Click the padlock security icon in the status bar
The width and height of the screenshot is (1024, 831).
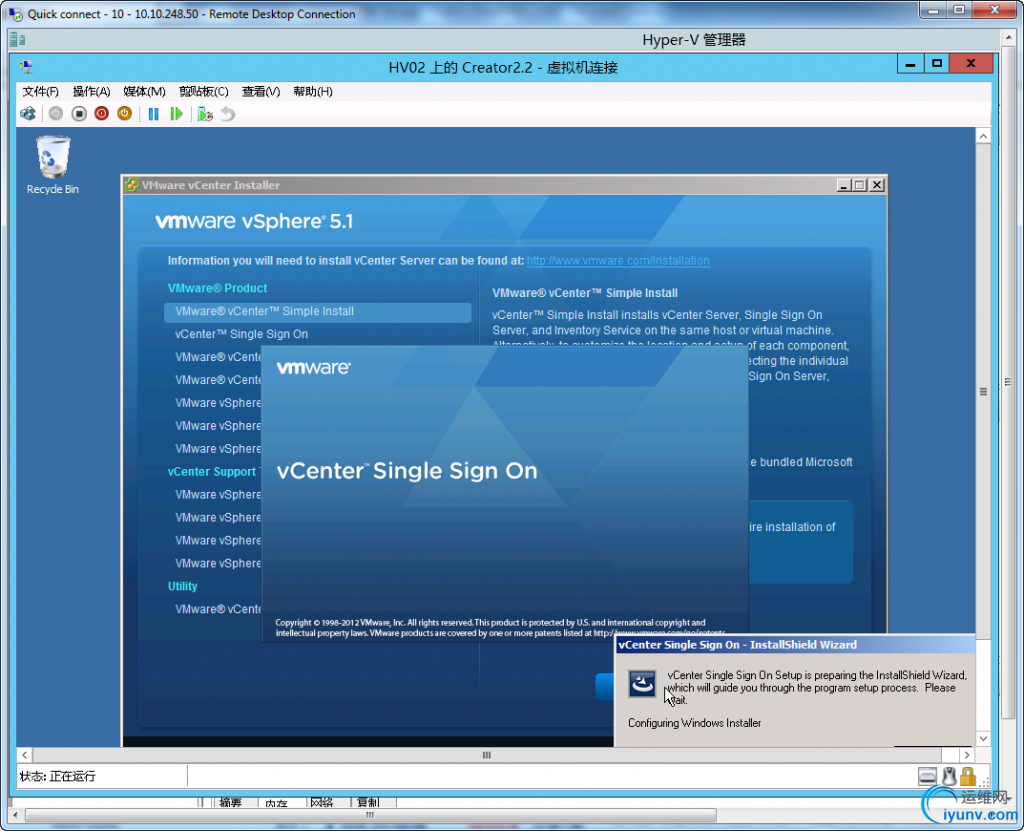click(968, 777)
